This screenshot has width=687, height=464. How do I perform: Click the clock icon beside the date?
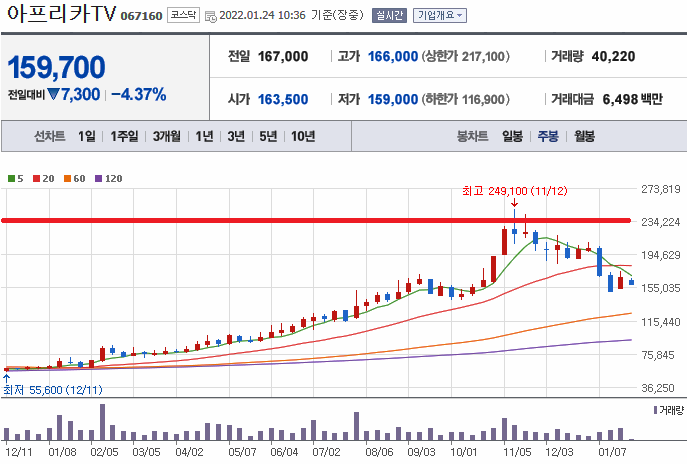(211, 17)
